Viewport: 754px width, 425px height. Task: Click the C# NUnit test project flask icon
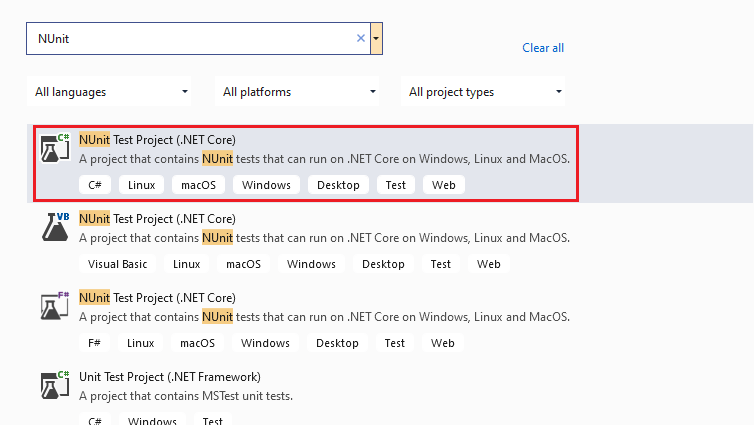tap(55, 148)
